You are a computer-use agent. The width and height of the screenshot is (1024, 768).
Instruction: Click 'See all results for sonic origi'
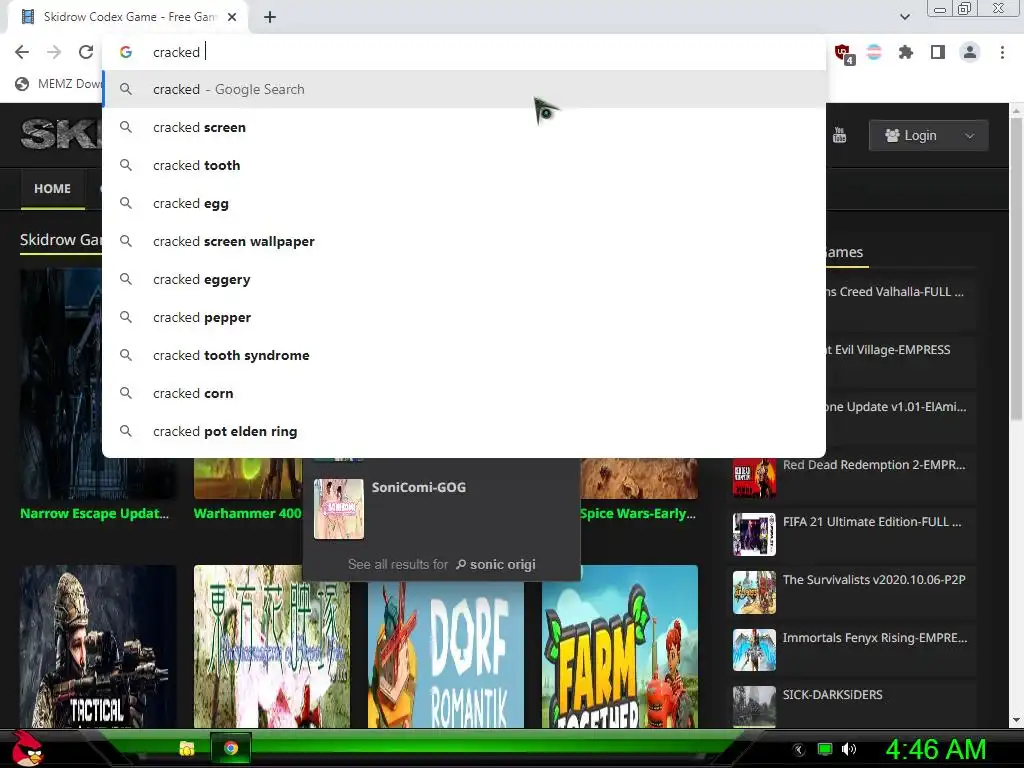click(x=441, y=564)
